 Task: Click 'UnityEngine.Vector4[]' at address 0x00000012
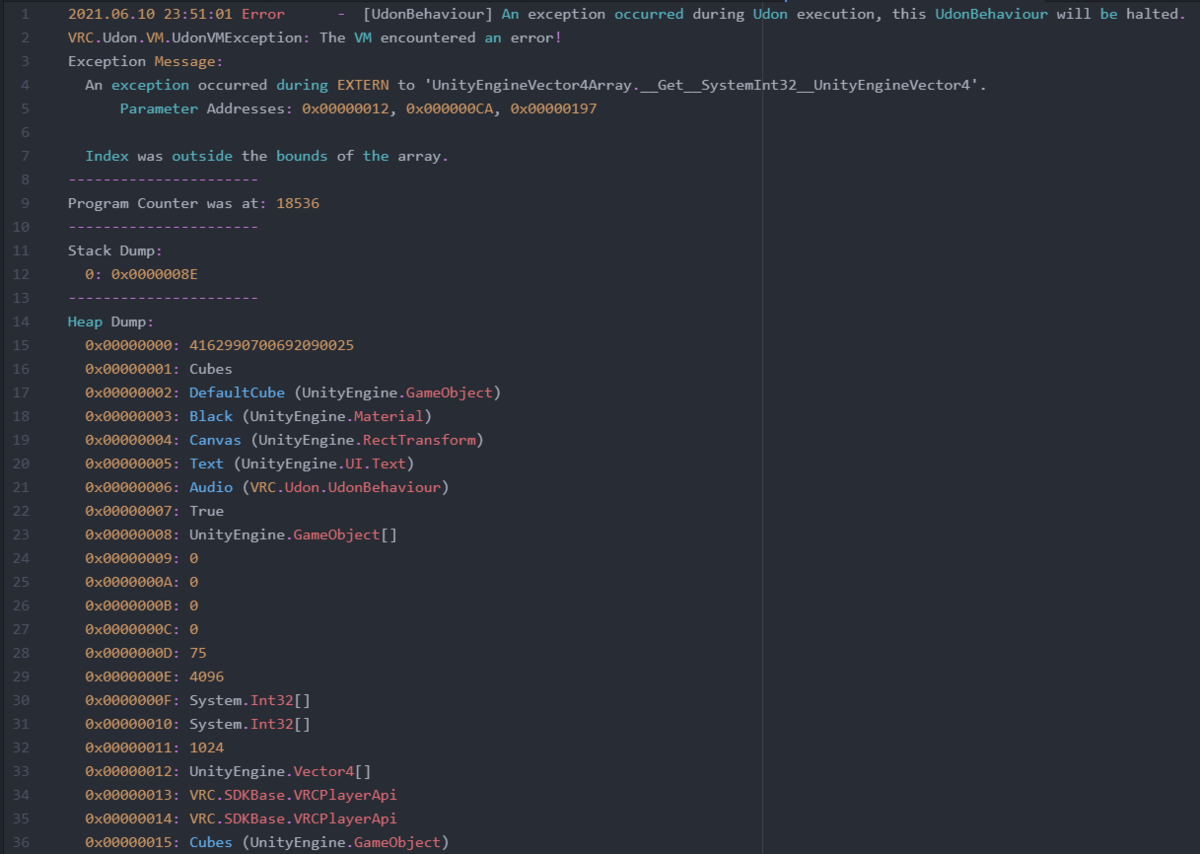(x=280, y=772)
